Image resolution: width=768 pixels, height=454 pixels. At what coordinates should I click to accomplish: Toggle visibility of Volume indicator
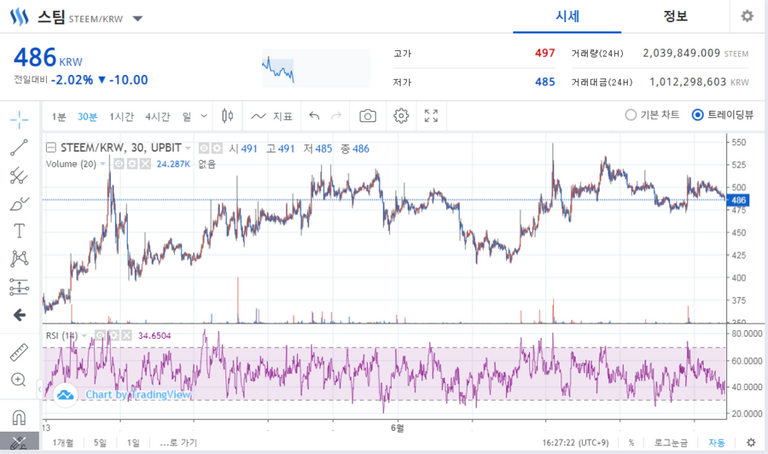coord(119,164)
